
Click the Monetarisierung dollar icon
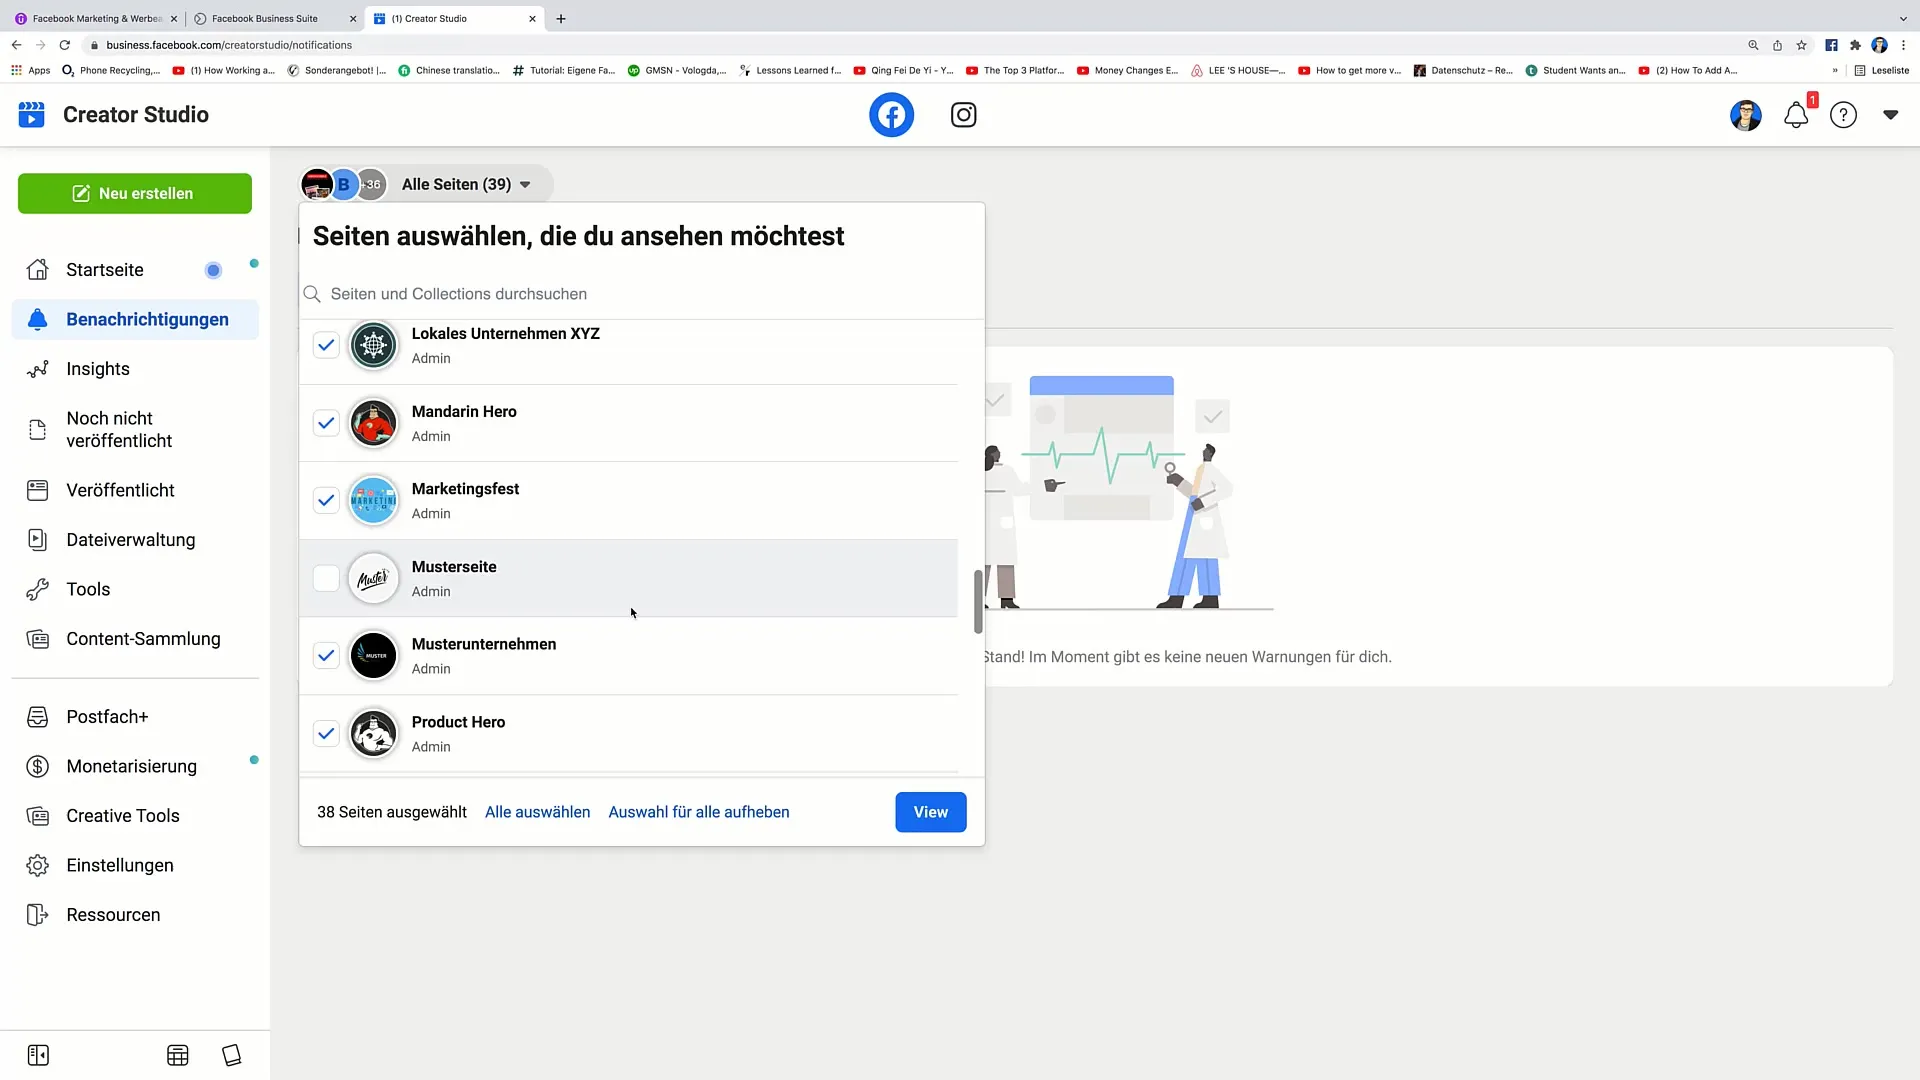tap(38, 767)
